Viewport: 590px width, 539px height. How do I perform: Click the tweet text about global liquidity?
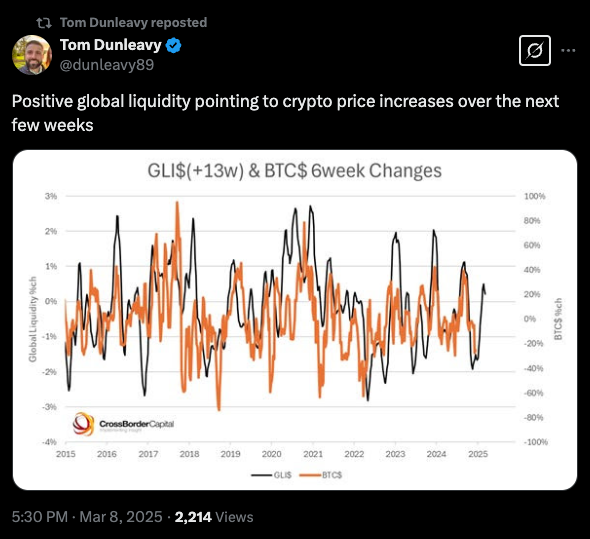(285, 113)
